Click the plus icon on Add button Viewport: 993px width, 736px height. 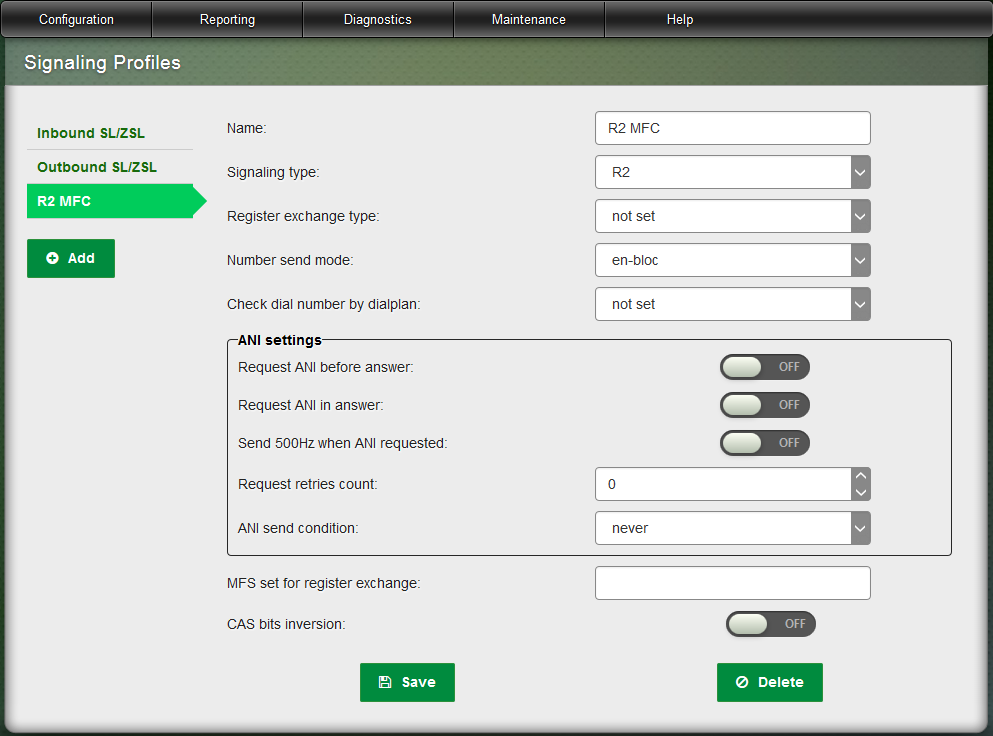point(53,258)
